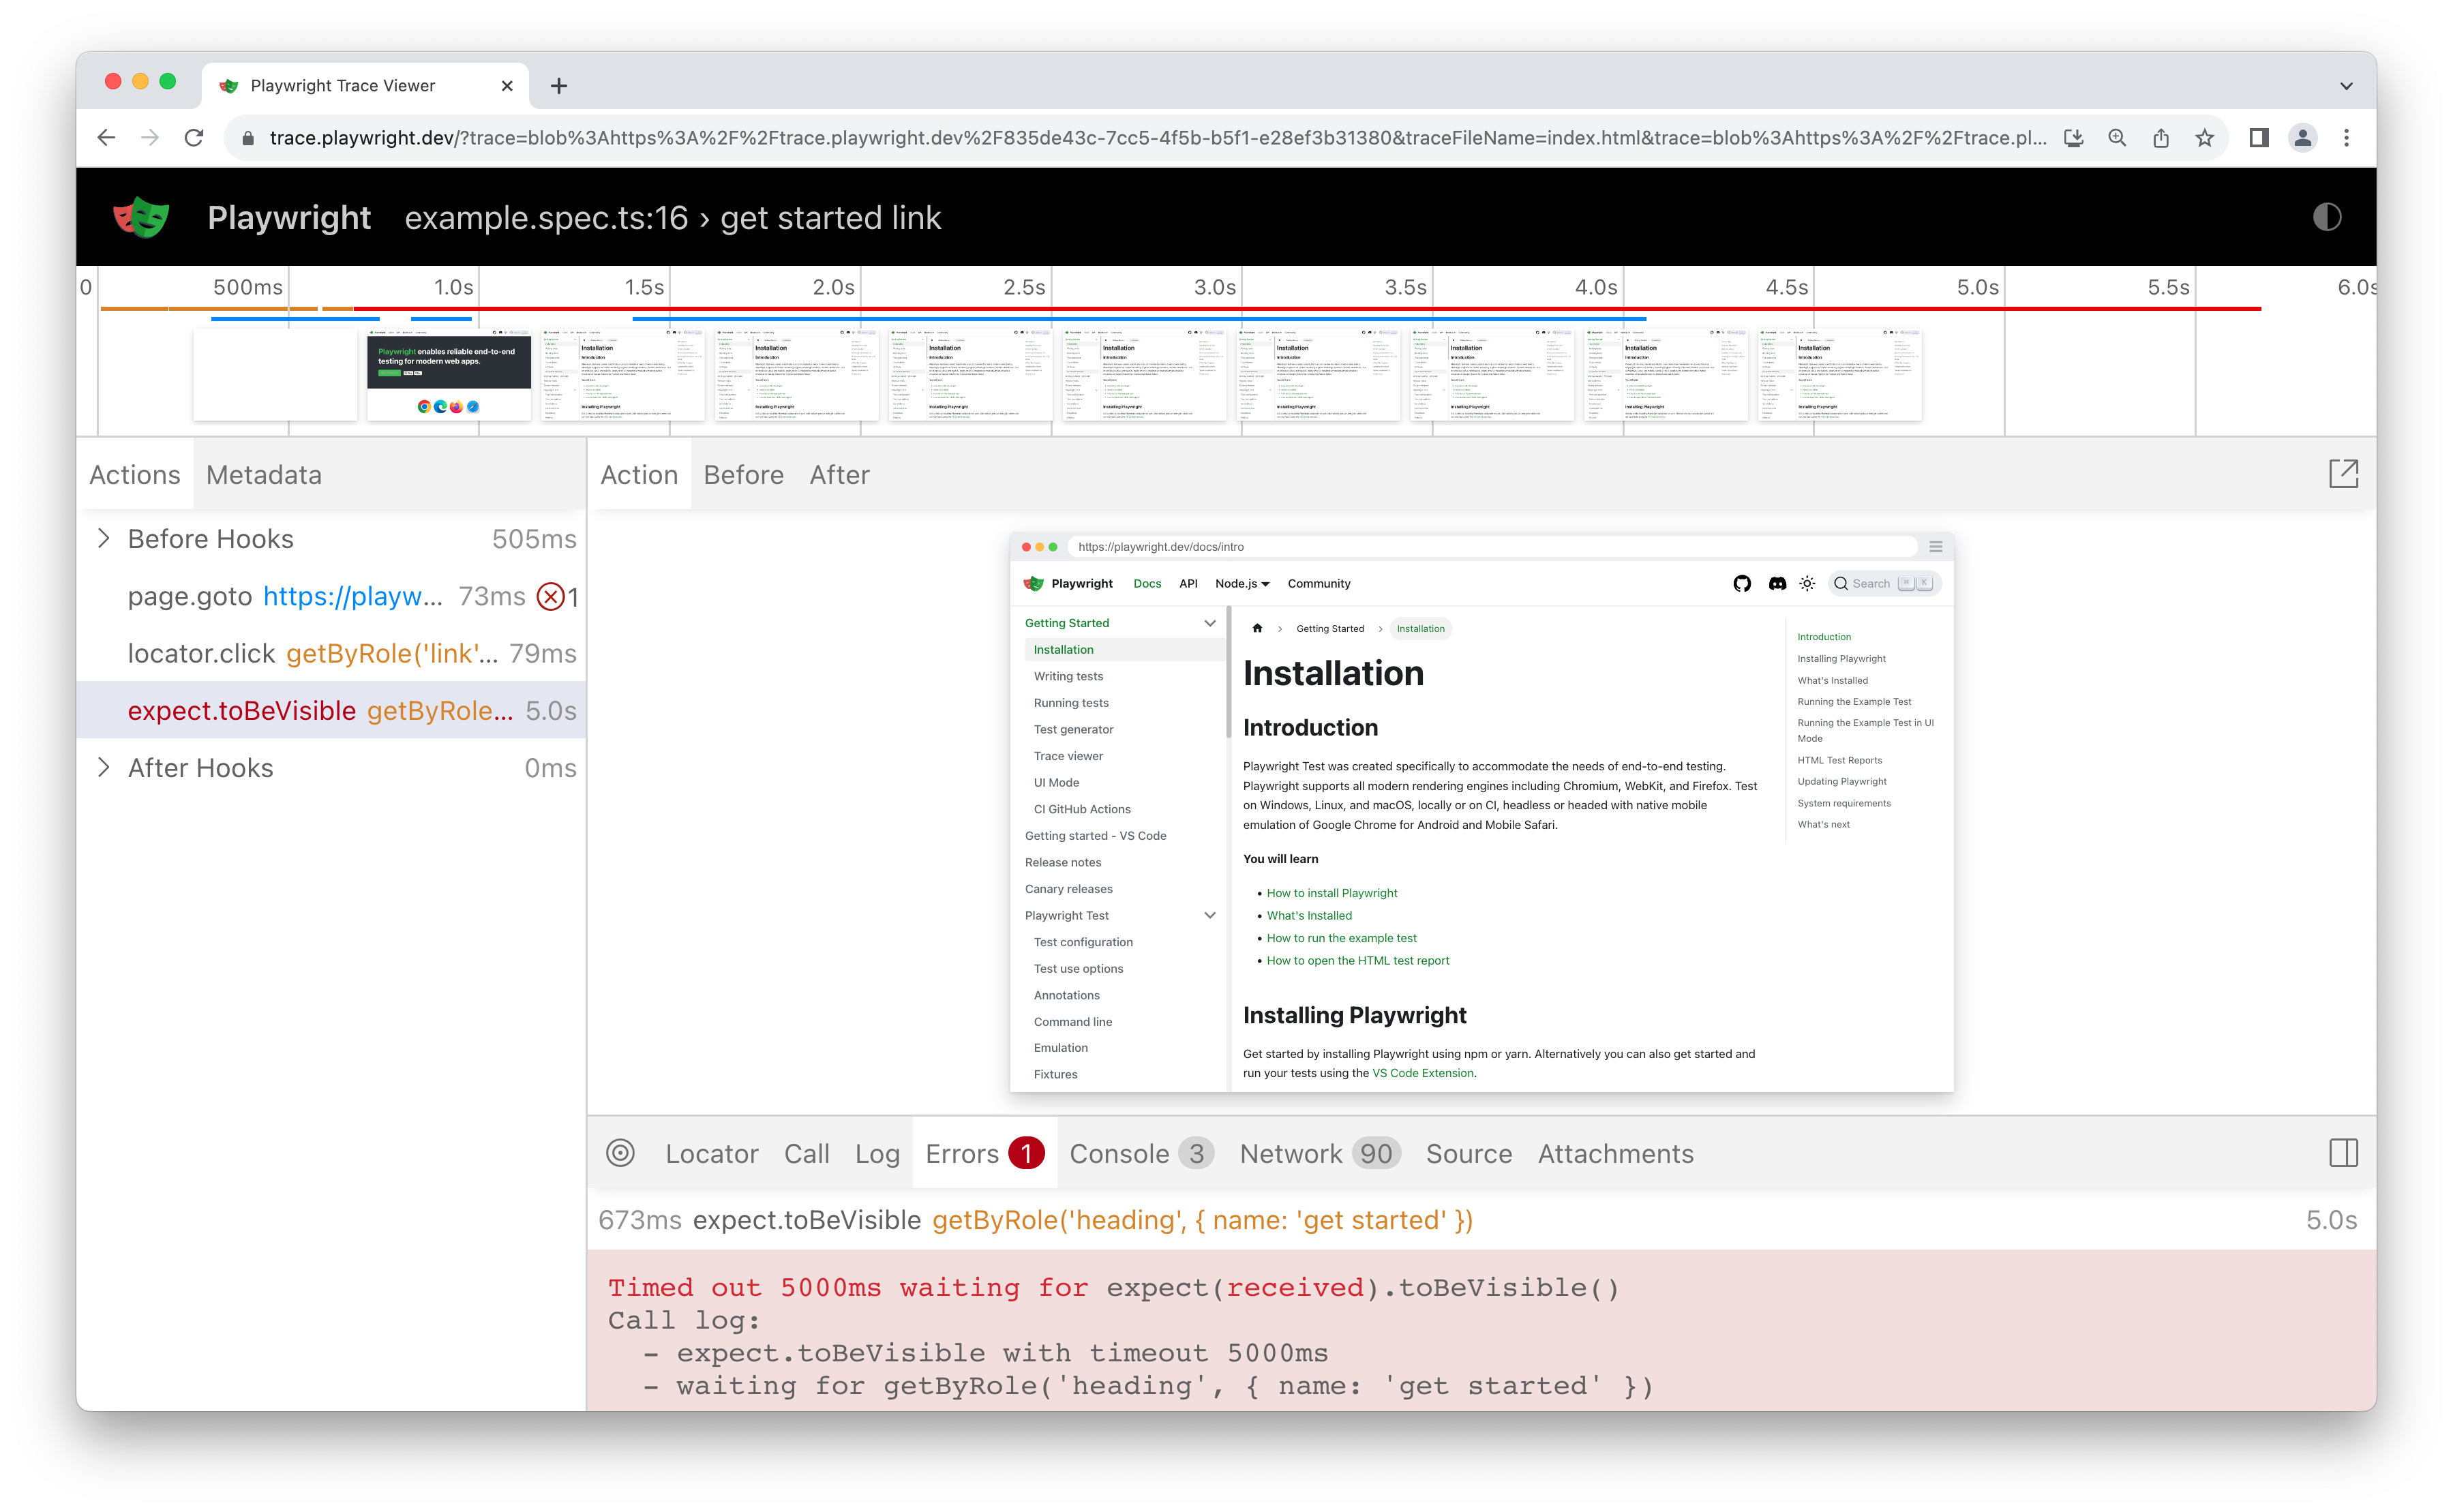
Task: Click the popout/expand icon top right
Action: pyautogui.click(x=2345, y=473)
